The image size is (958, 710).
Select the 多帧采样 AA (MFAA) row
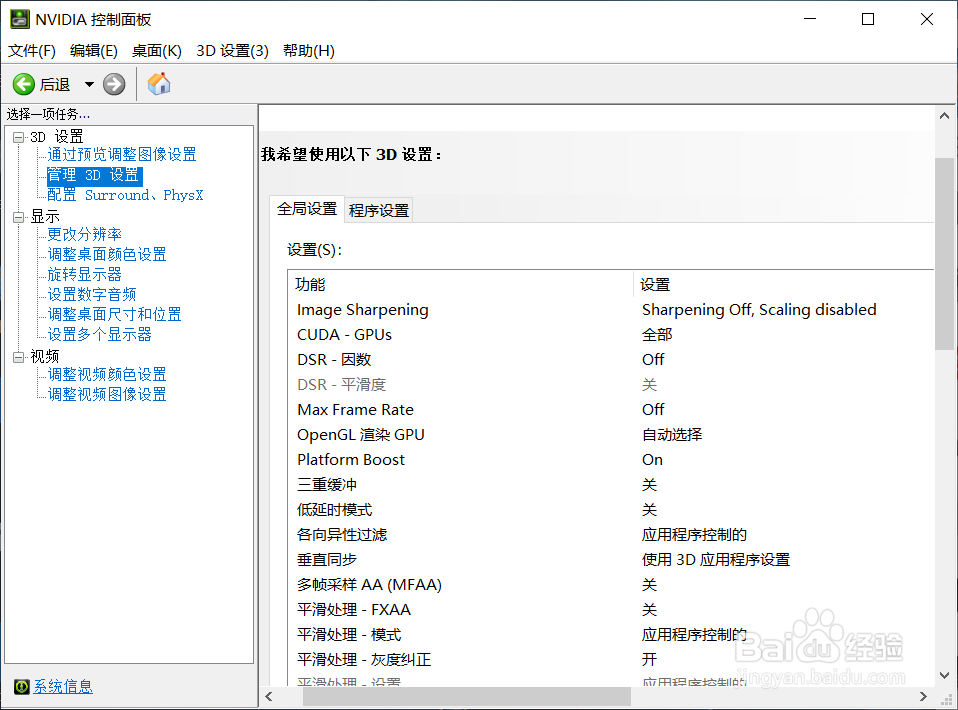611,585
